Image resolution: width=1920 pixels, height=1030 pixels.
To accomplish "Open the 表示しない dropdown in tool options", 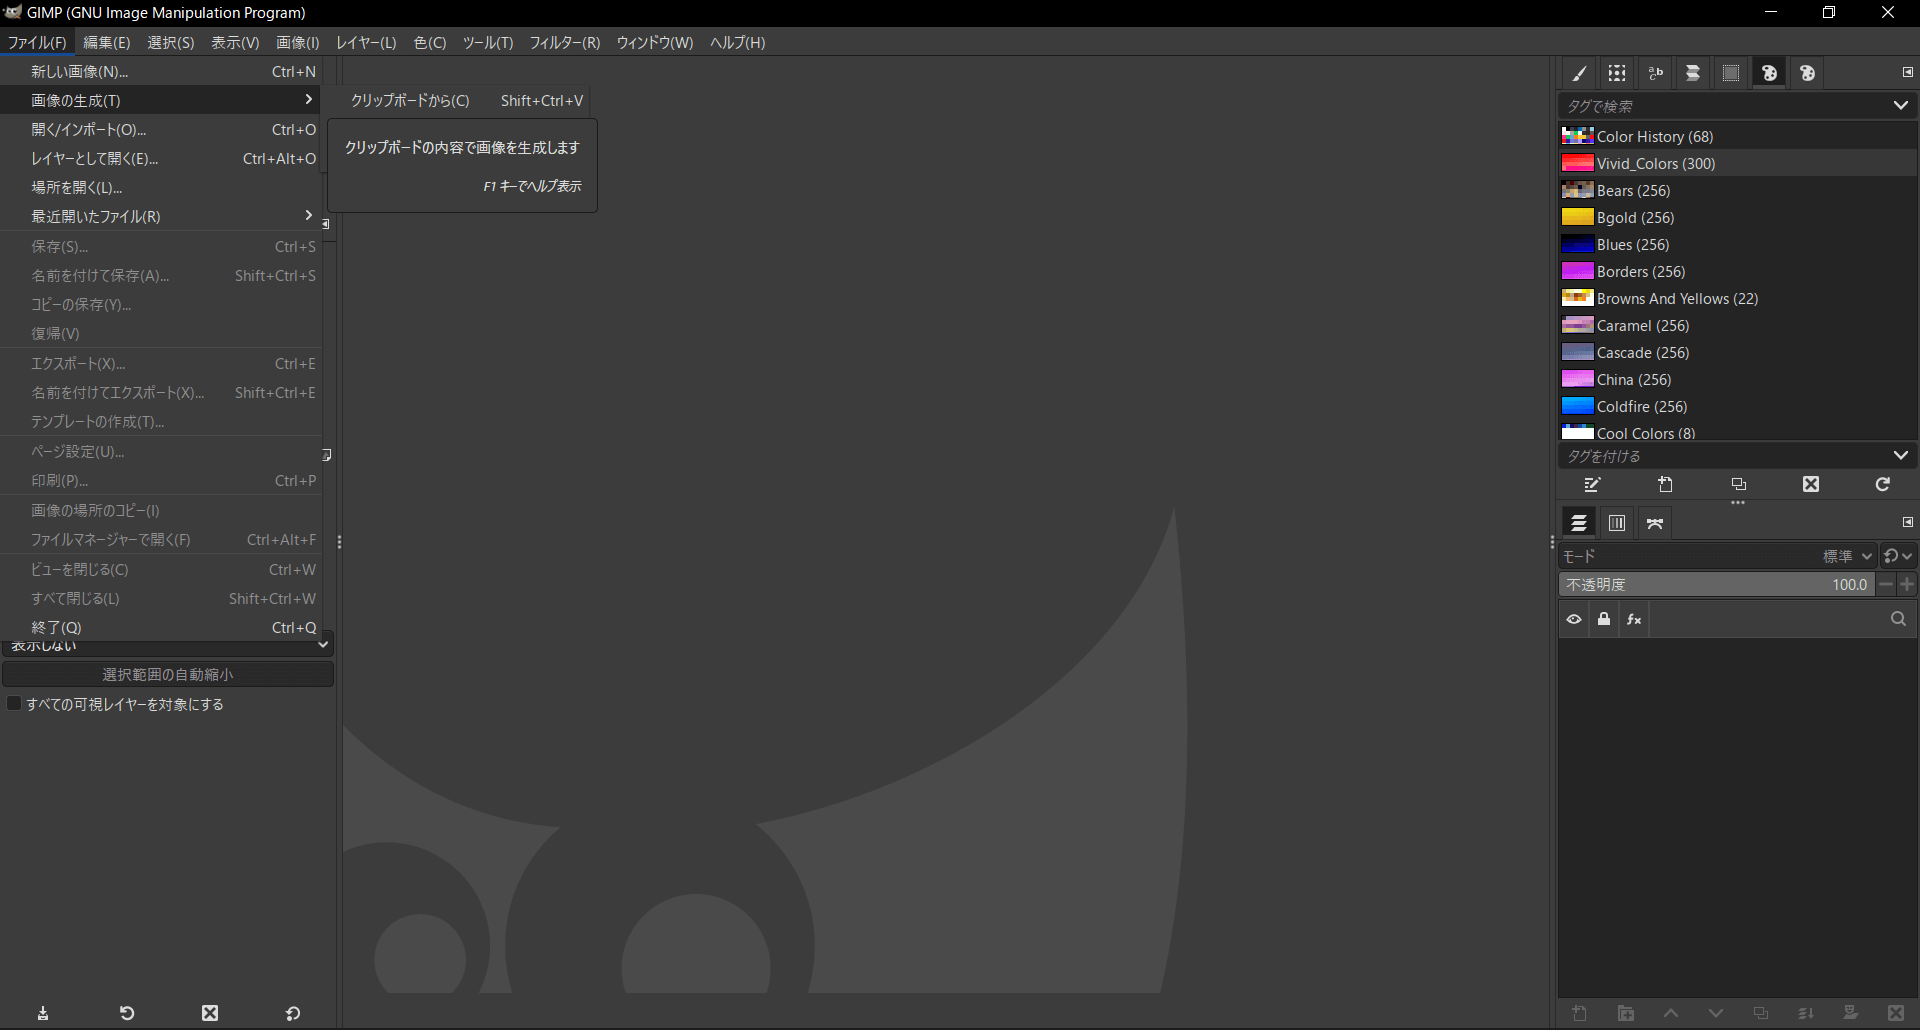I will tap(168, 647).
